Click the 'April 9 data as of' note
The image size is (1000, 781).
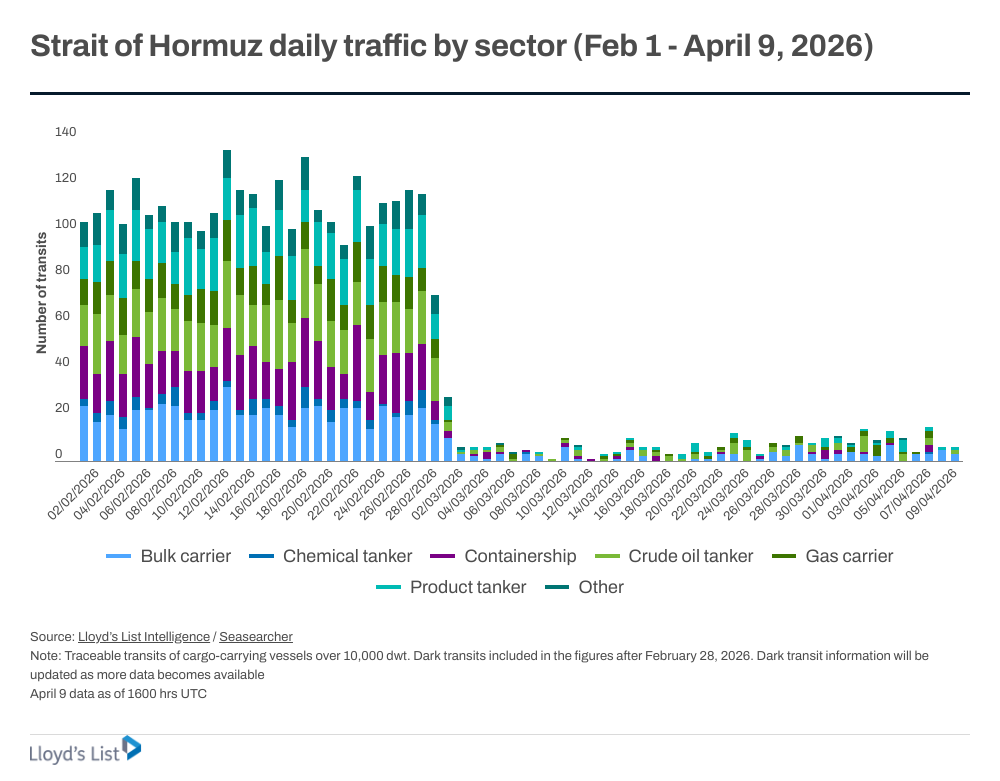(118, 693)
